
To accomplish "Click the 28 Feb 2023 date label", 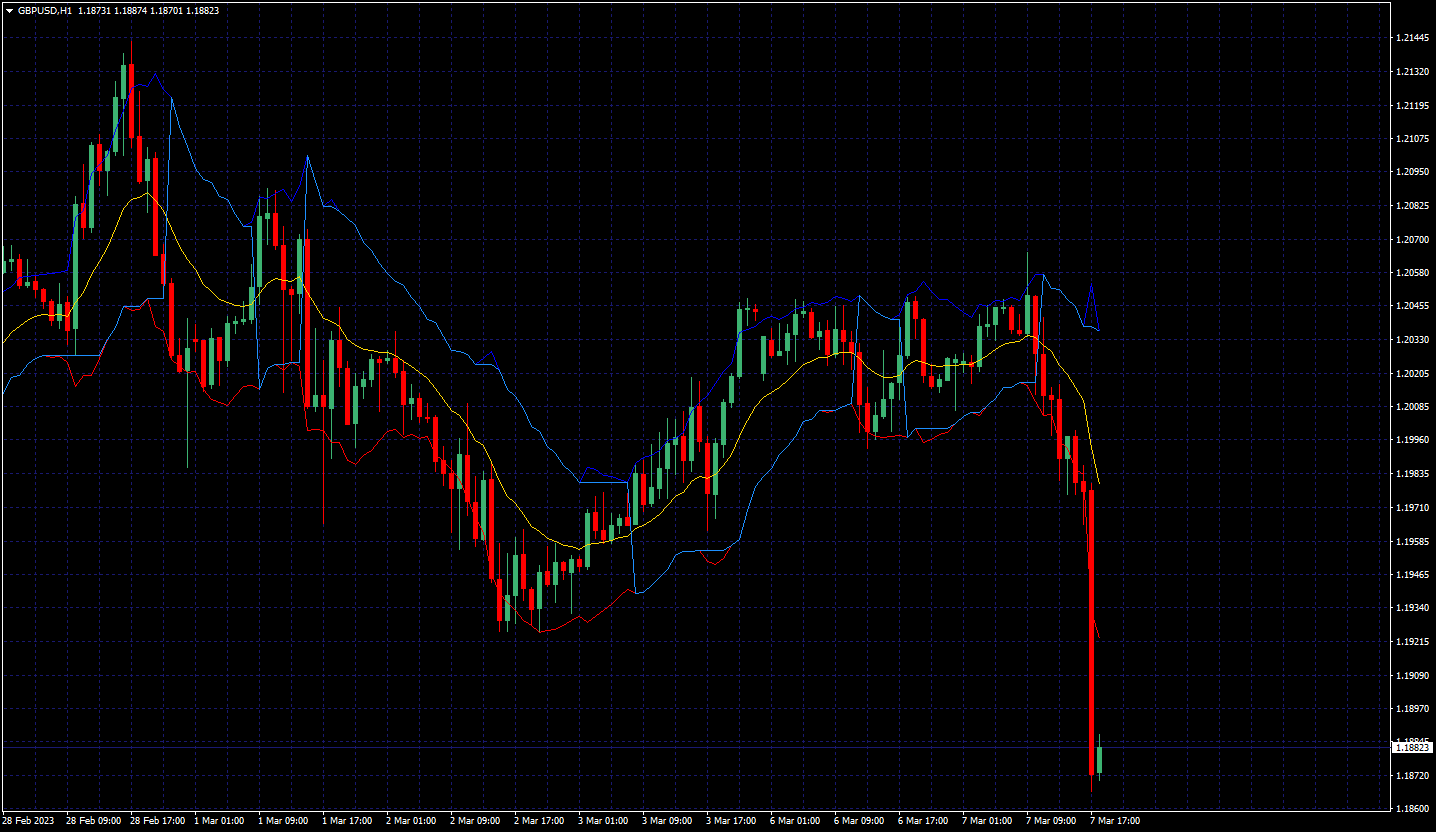I will (x=28, y=821).
